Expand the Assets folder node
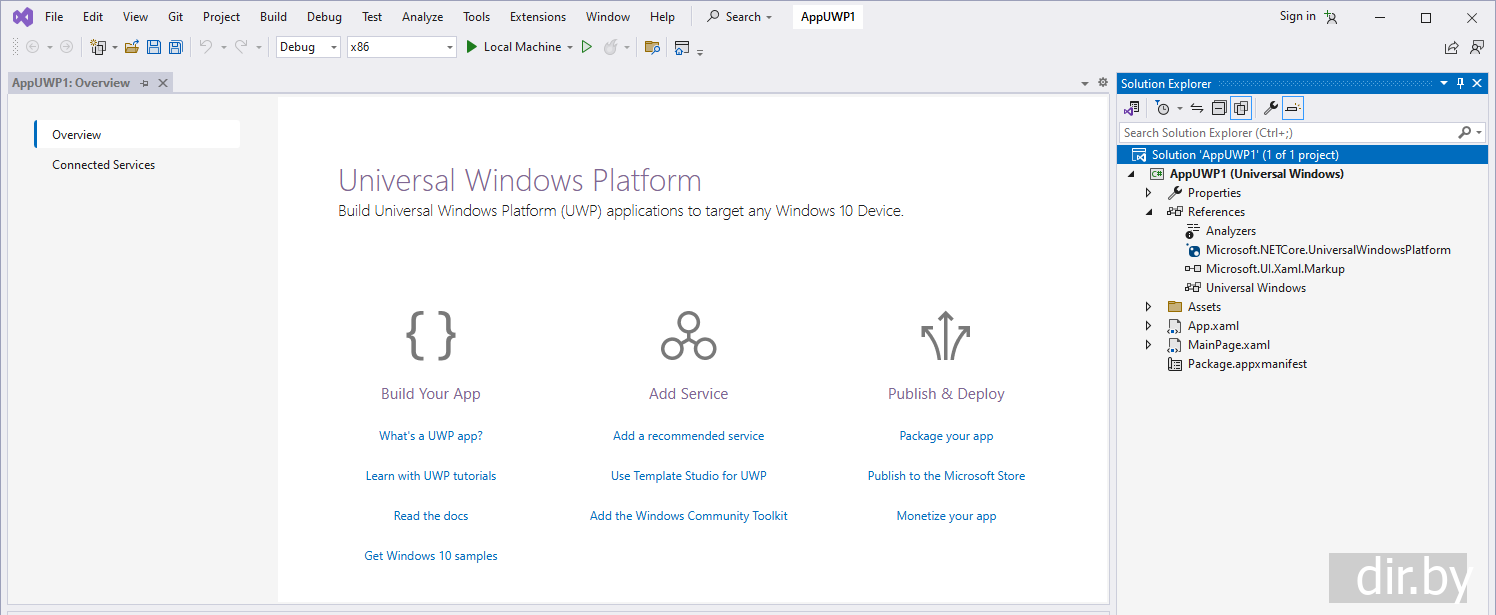 (1148, 307)
